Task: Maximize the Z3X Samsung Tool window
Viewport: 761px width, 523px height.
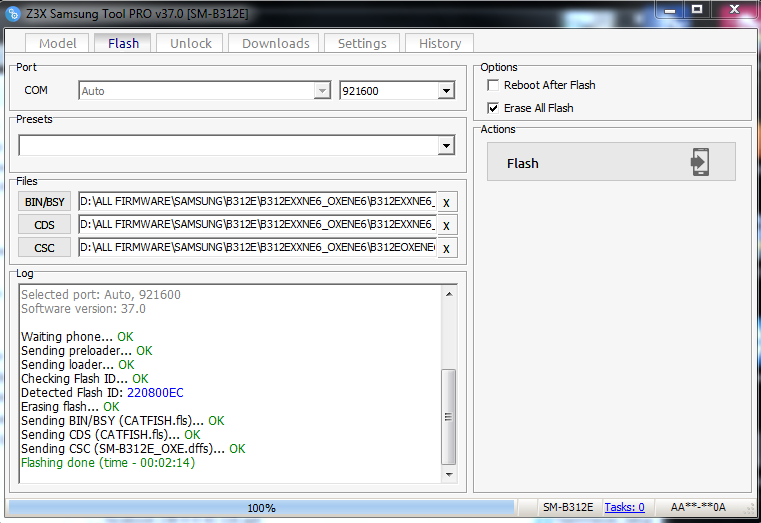Action: point(697,10)
